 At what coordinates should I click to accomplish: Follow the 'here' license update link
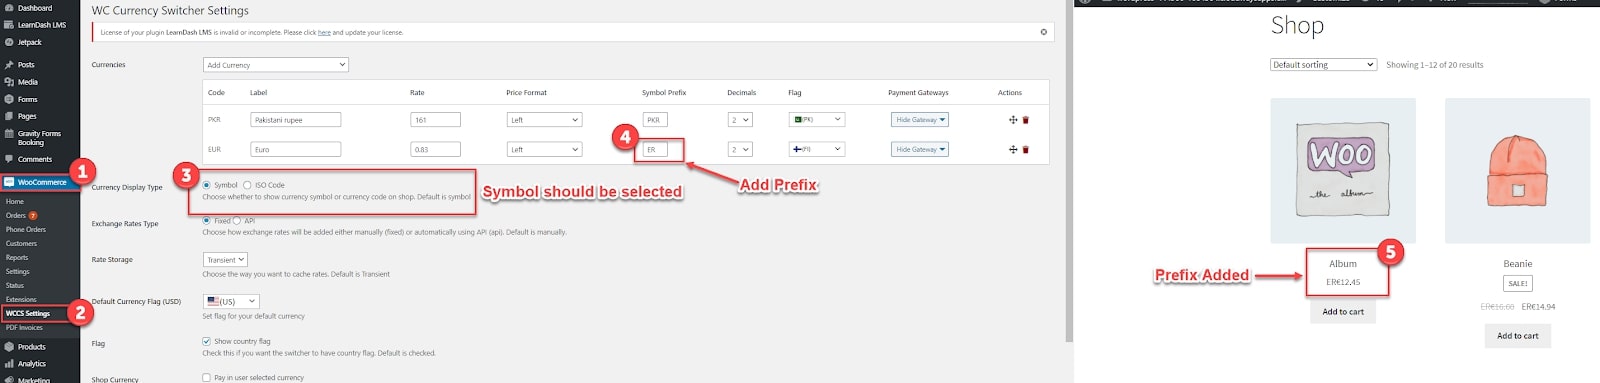[x=324, y=33]
